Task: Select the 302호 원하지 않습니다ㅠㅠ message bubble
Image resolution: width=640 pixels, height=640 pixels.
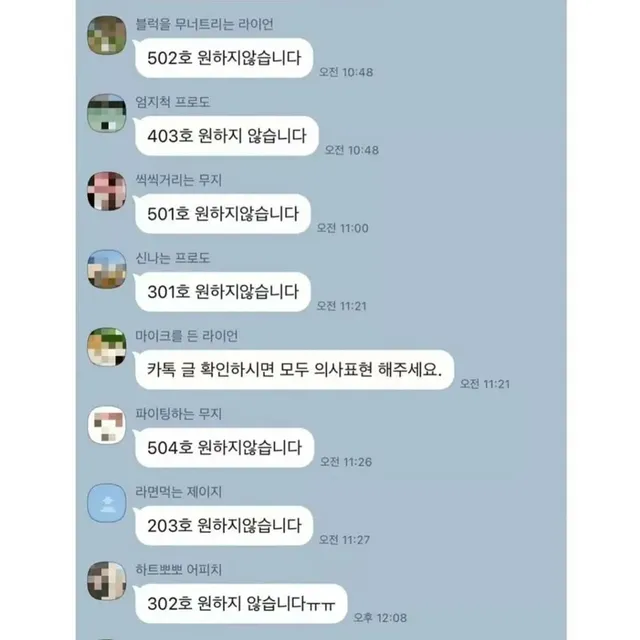Action: tap(241, 604)
